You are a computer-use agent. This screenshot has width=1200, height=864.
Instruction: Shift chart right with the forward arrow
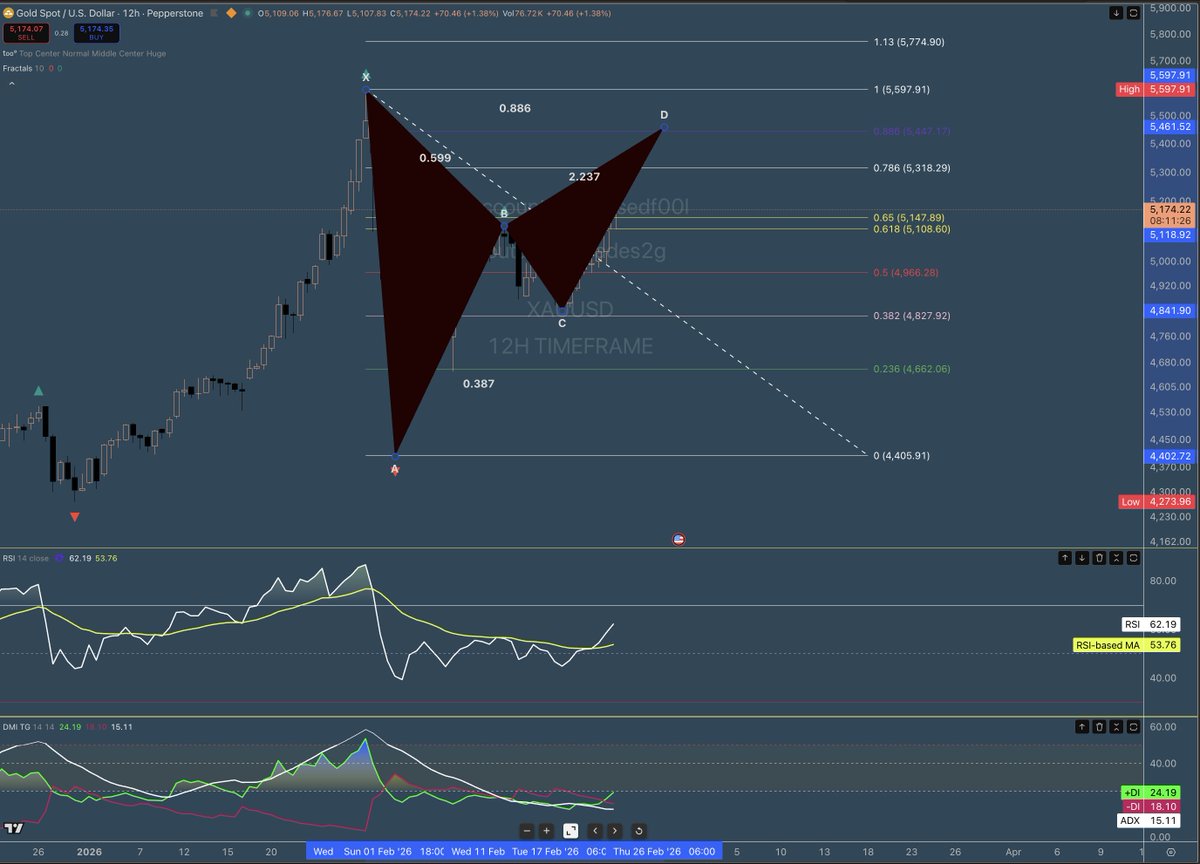[614, 830]
